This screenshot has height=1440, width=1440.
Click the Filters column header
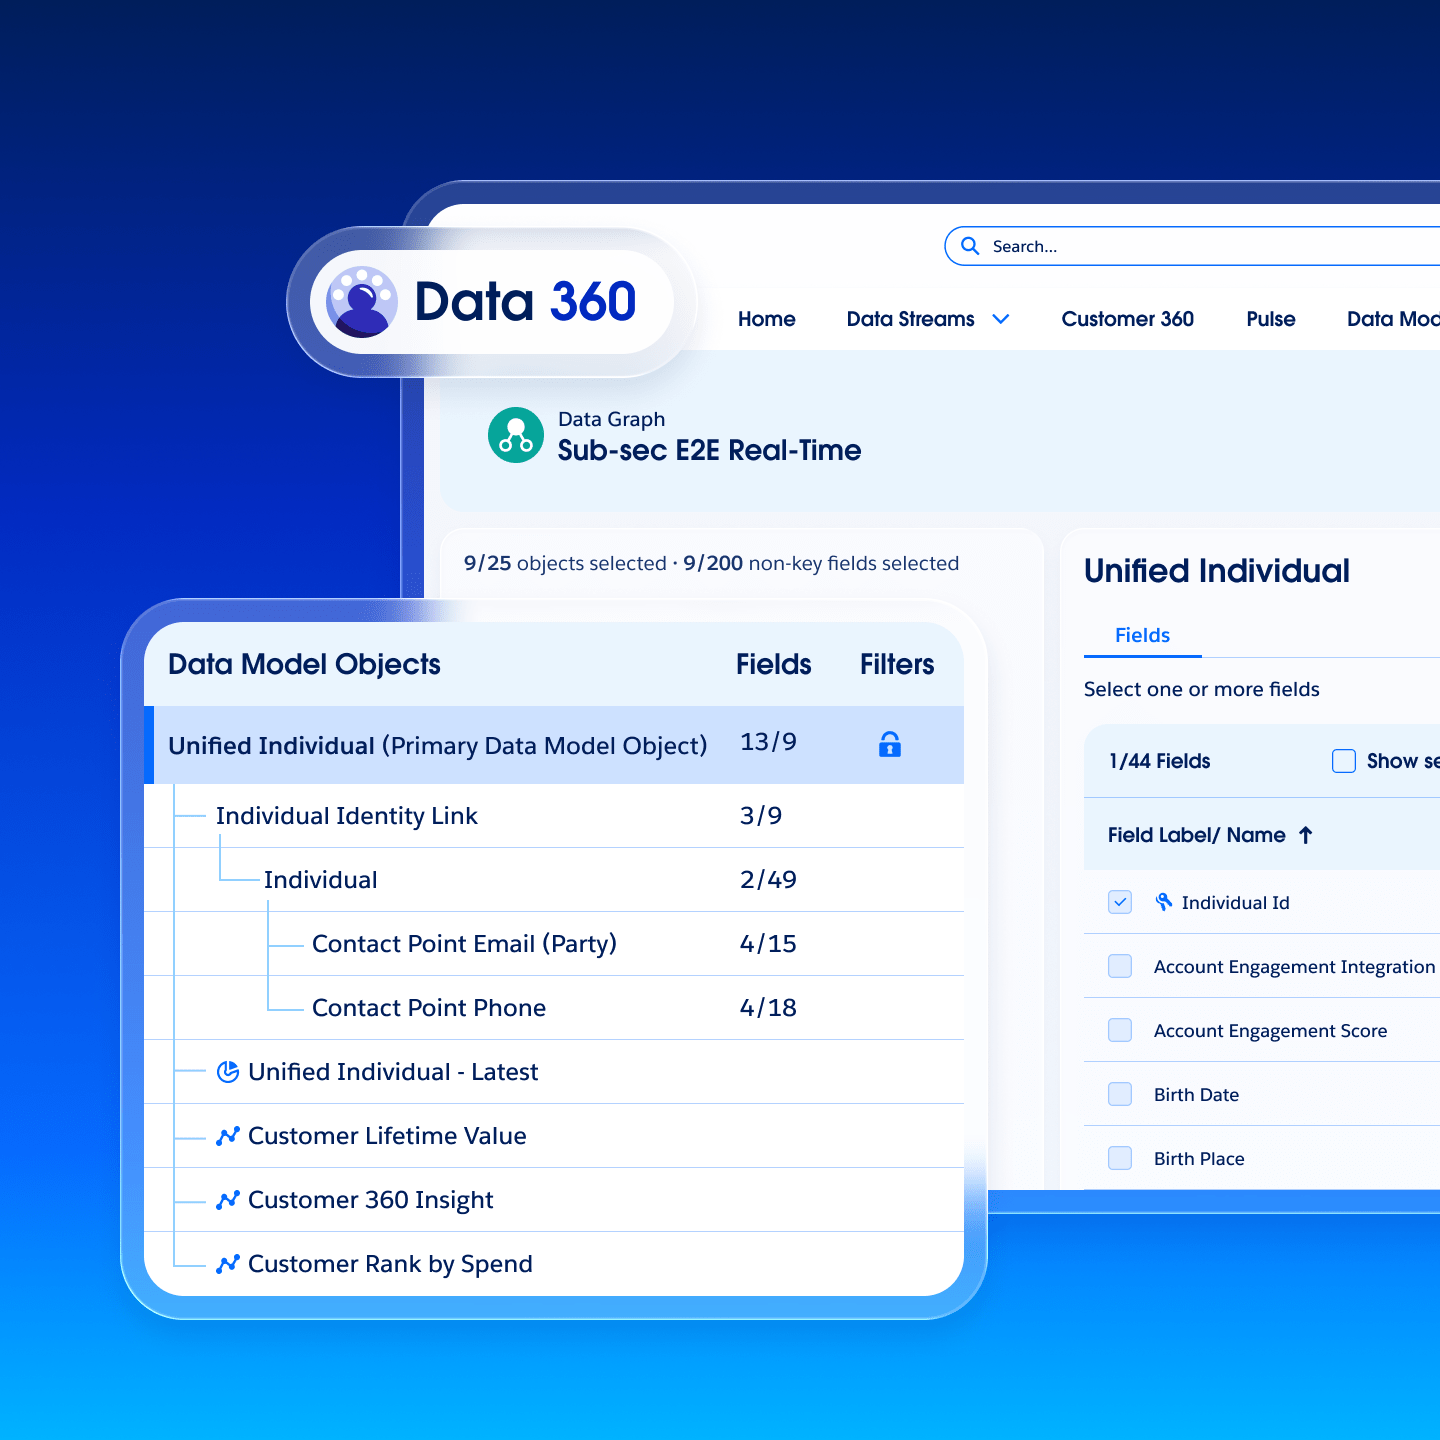(897, 664)
